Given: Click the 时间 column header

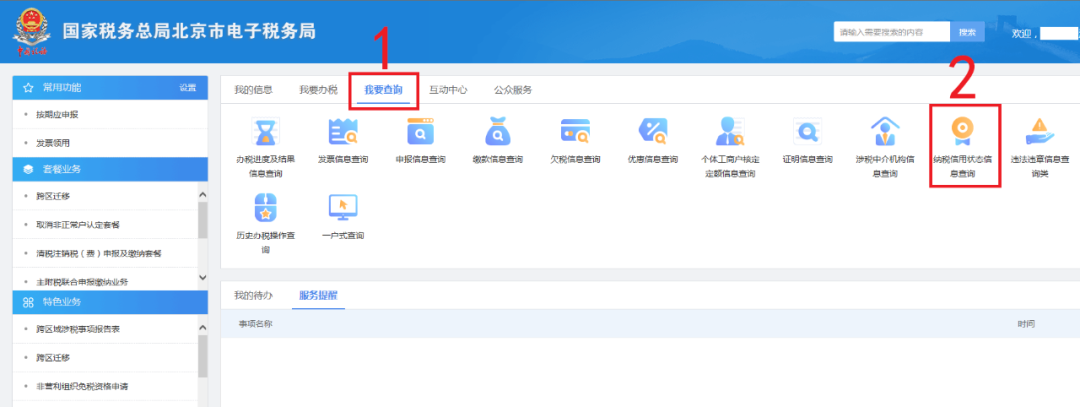Looking at the screenshot, I should (1026, 323).
